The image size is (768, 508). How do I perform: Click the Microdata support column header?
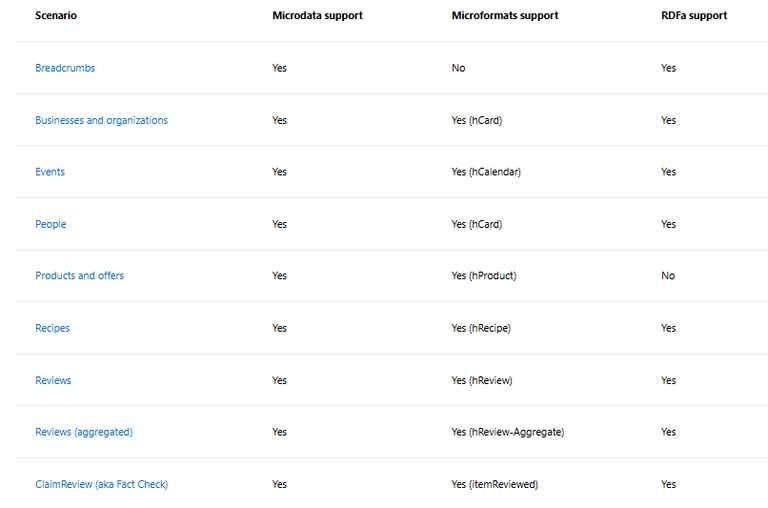click(317, 16)
